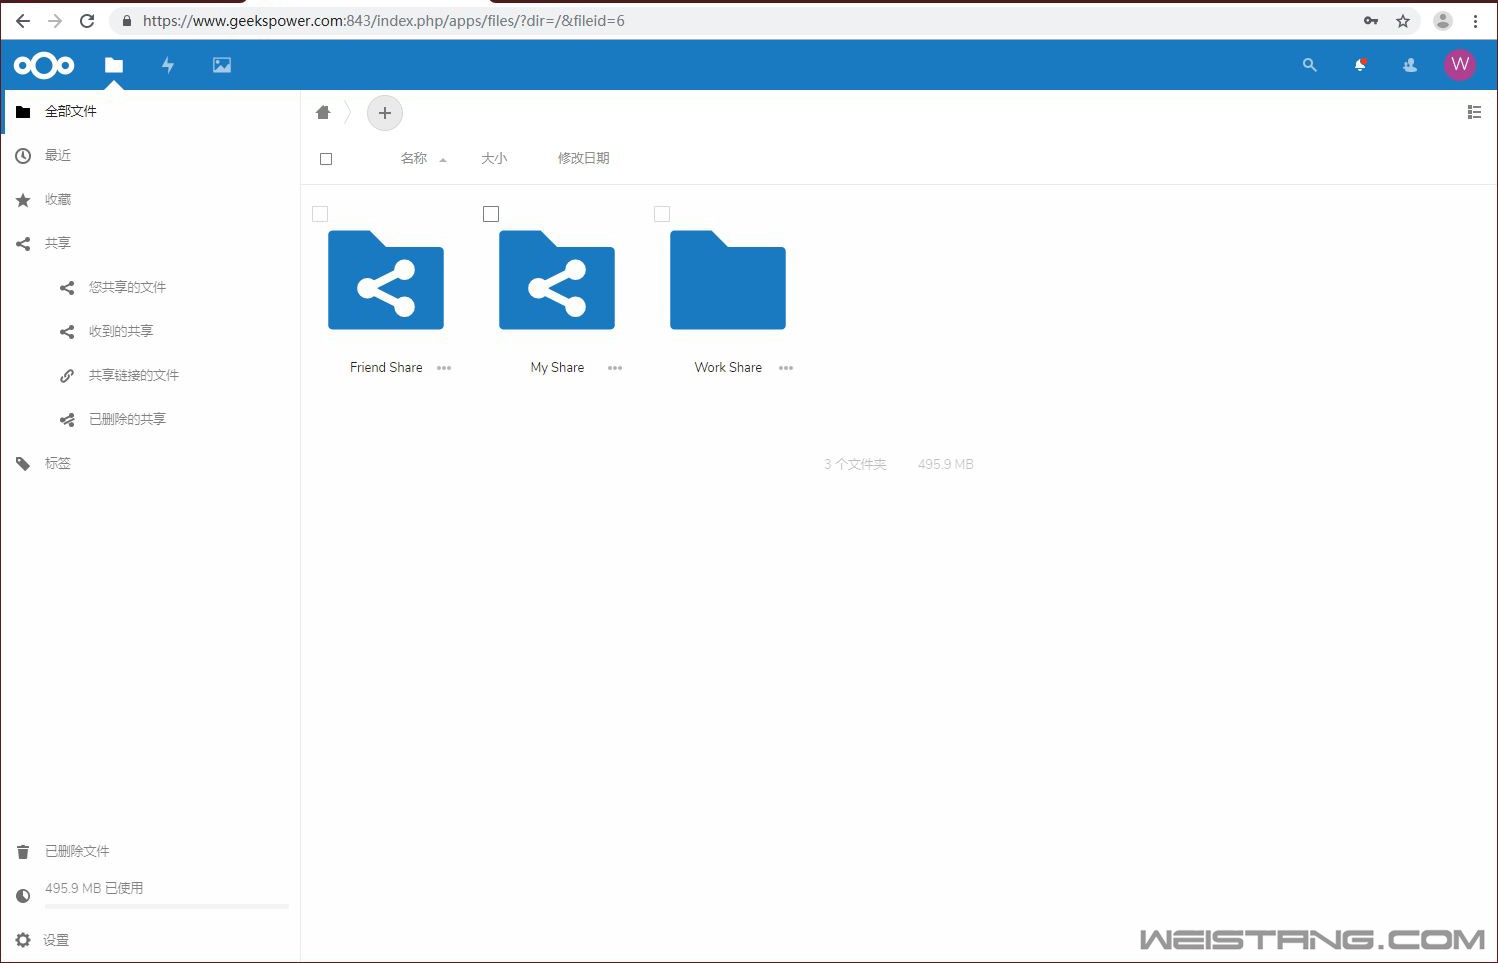Go to home folder breadcrumb icon
Viewport: 1498px width, 963px height.
pyautogui.click(x=323, y=113)
